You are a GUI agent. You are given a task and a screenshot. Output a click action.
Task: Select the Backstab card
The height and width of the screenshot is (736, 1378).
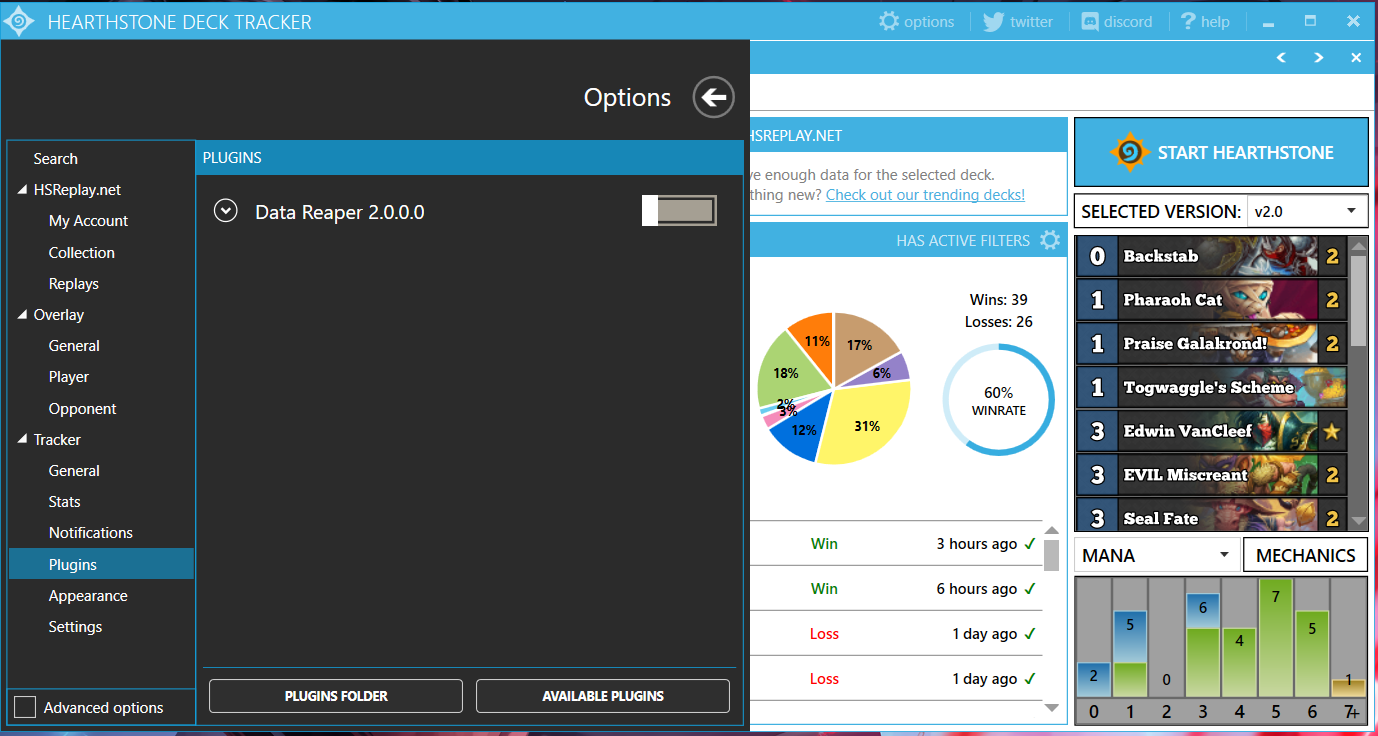tap(1211, 256)
